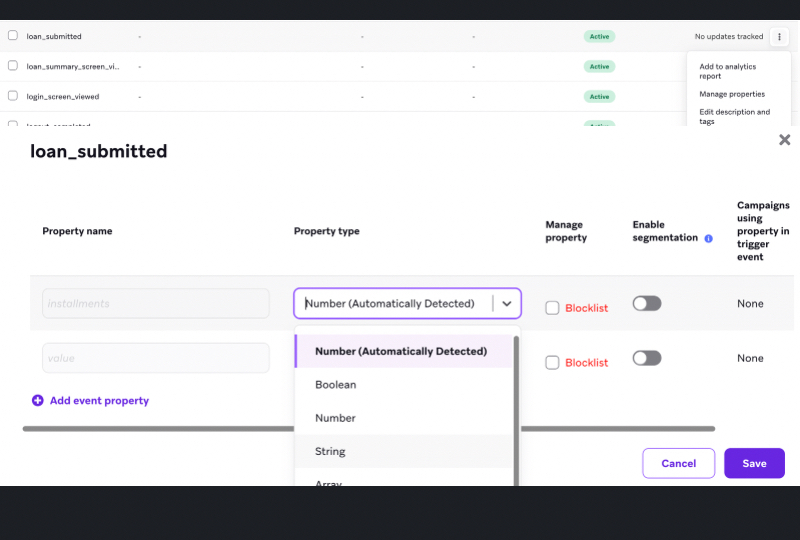Pick Number option in type list
Screen dimensions: 800x540
pos(335,418)
